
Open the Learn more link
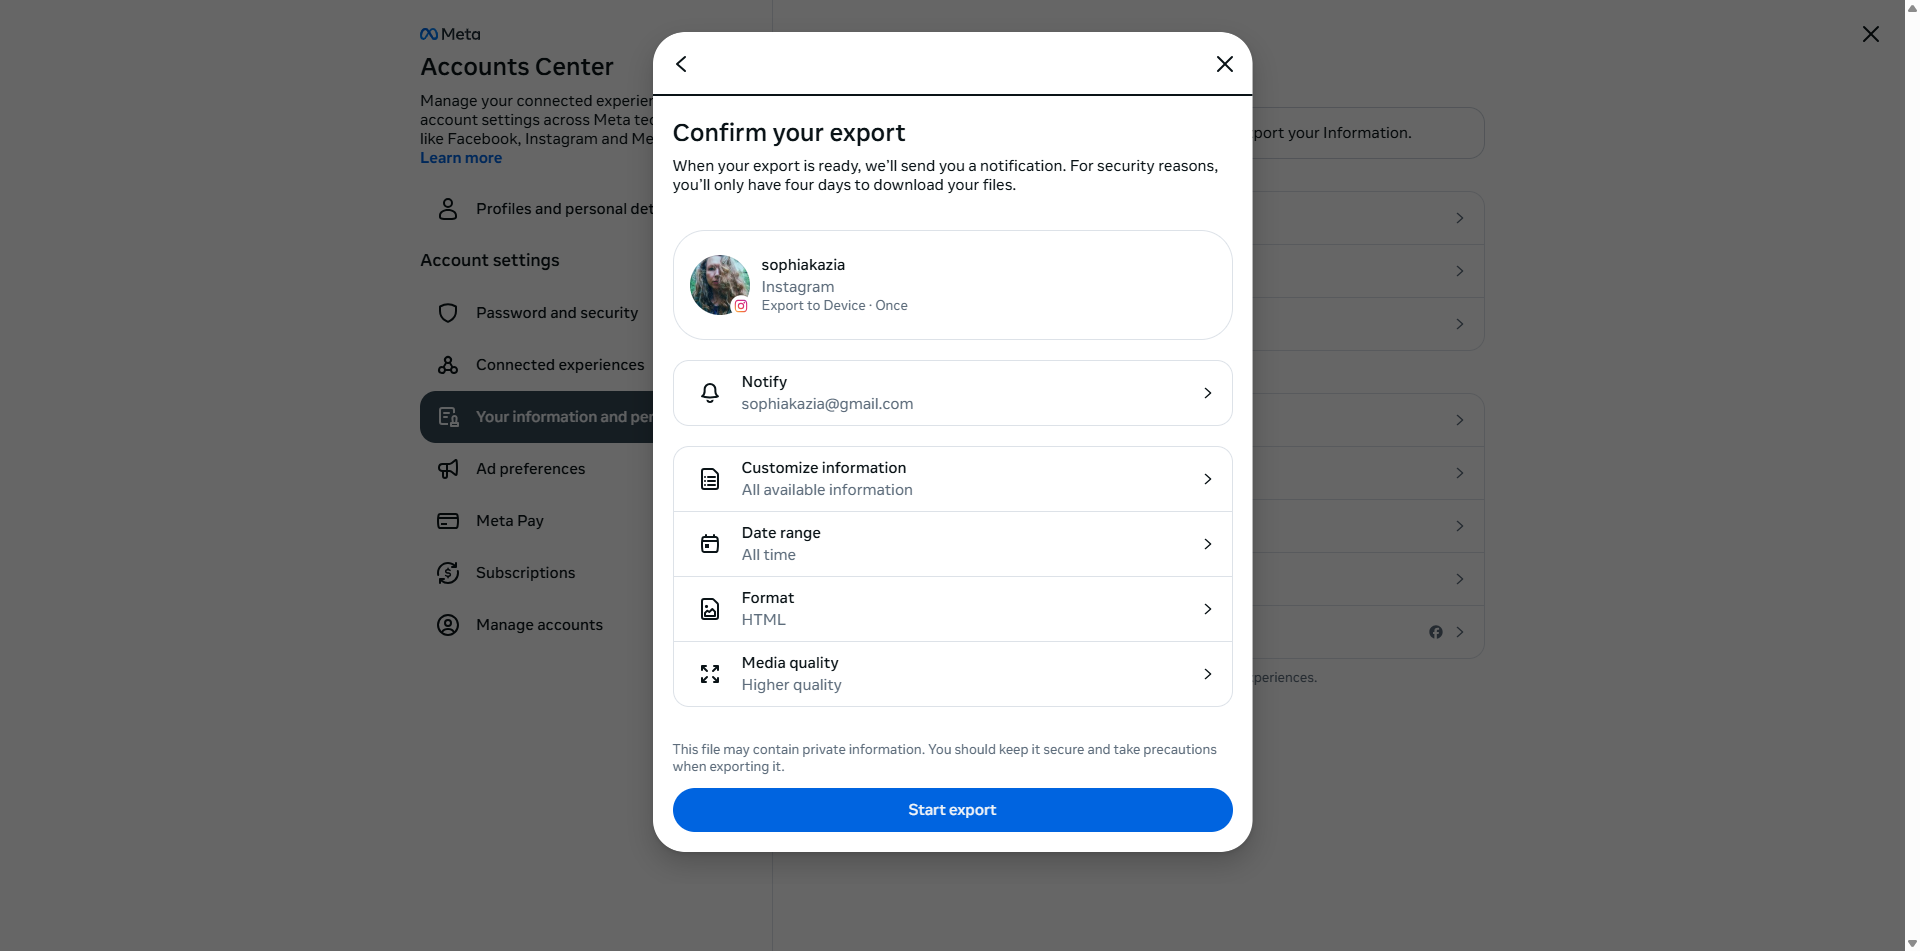tap(461, 158)
